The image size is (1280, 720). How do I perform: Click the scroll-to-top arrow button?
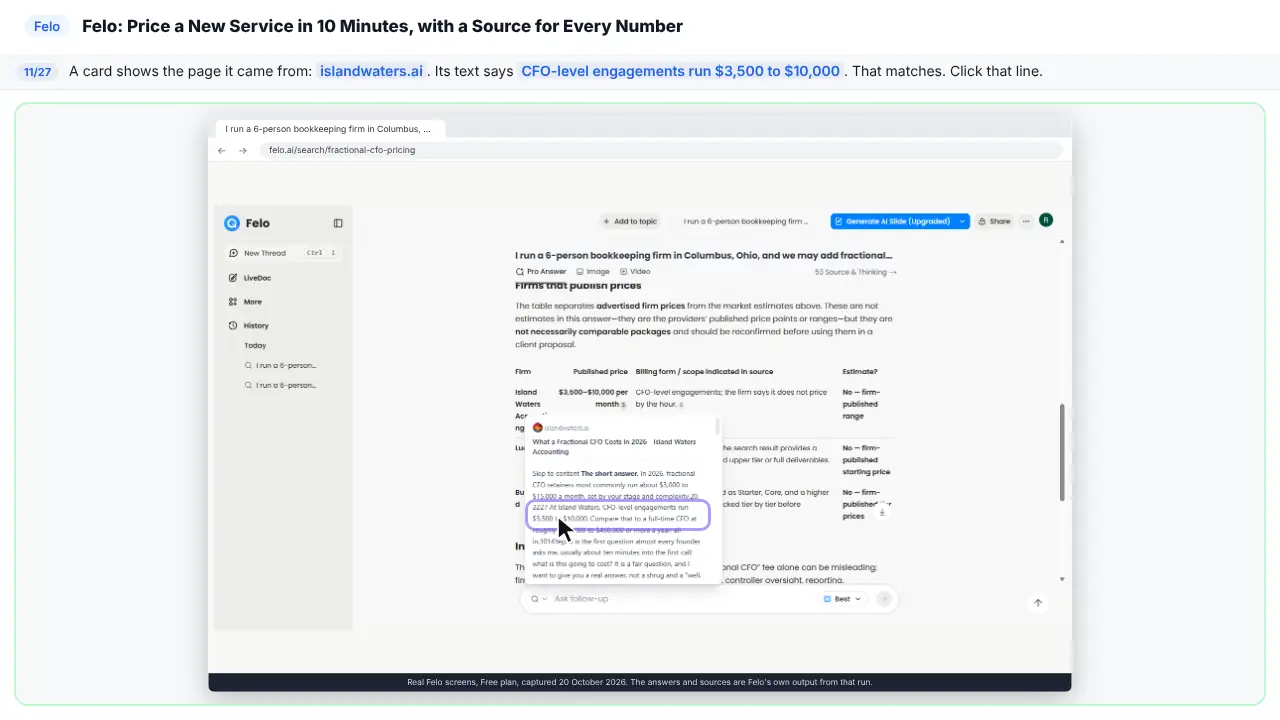[x=1038, y=603]
